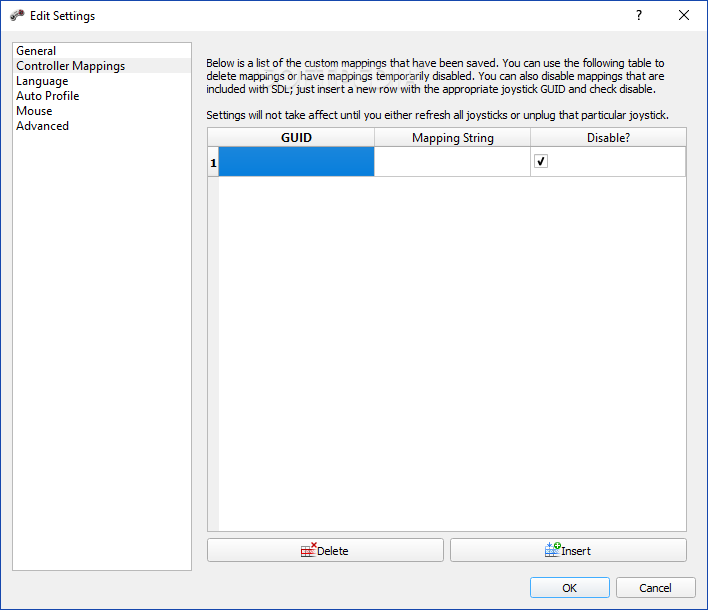This screenshot has width=708, height=610.
Task: Click the Mapping String cell in row 1
Action: 452,162
